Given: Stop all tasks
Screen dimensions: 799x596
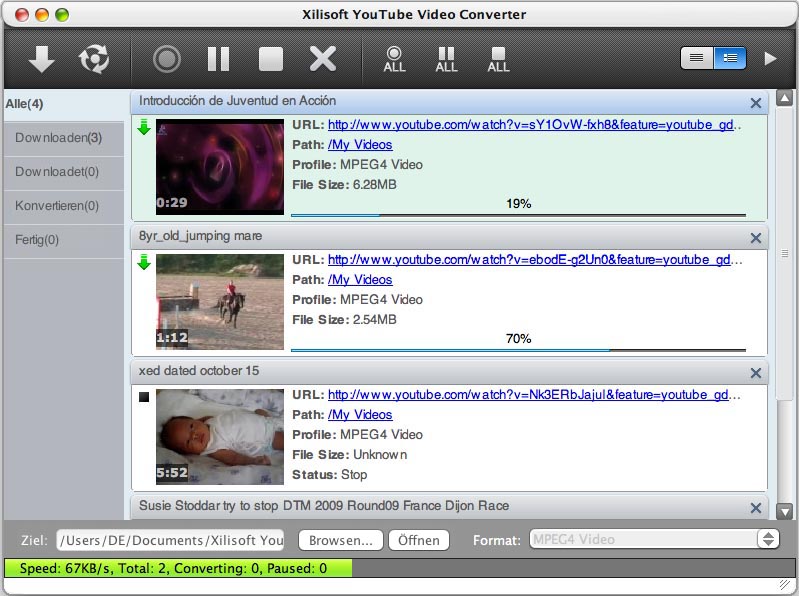Looking at the screenshot, I should [x=498, y=60].
